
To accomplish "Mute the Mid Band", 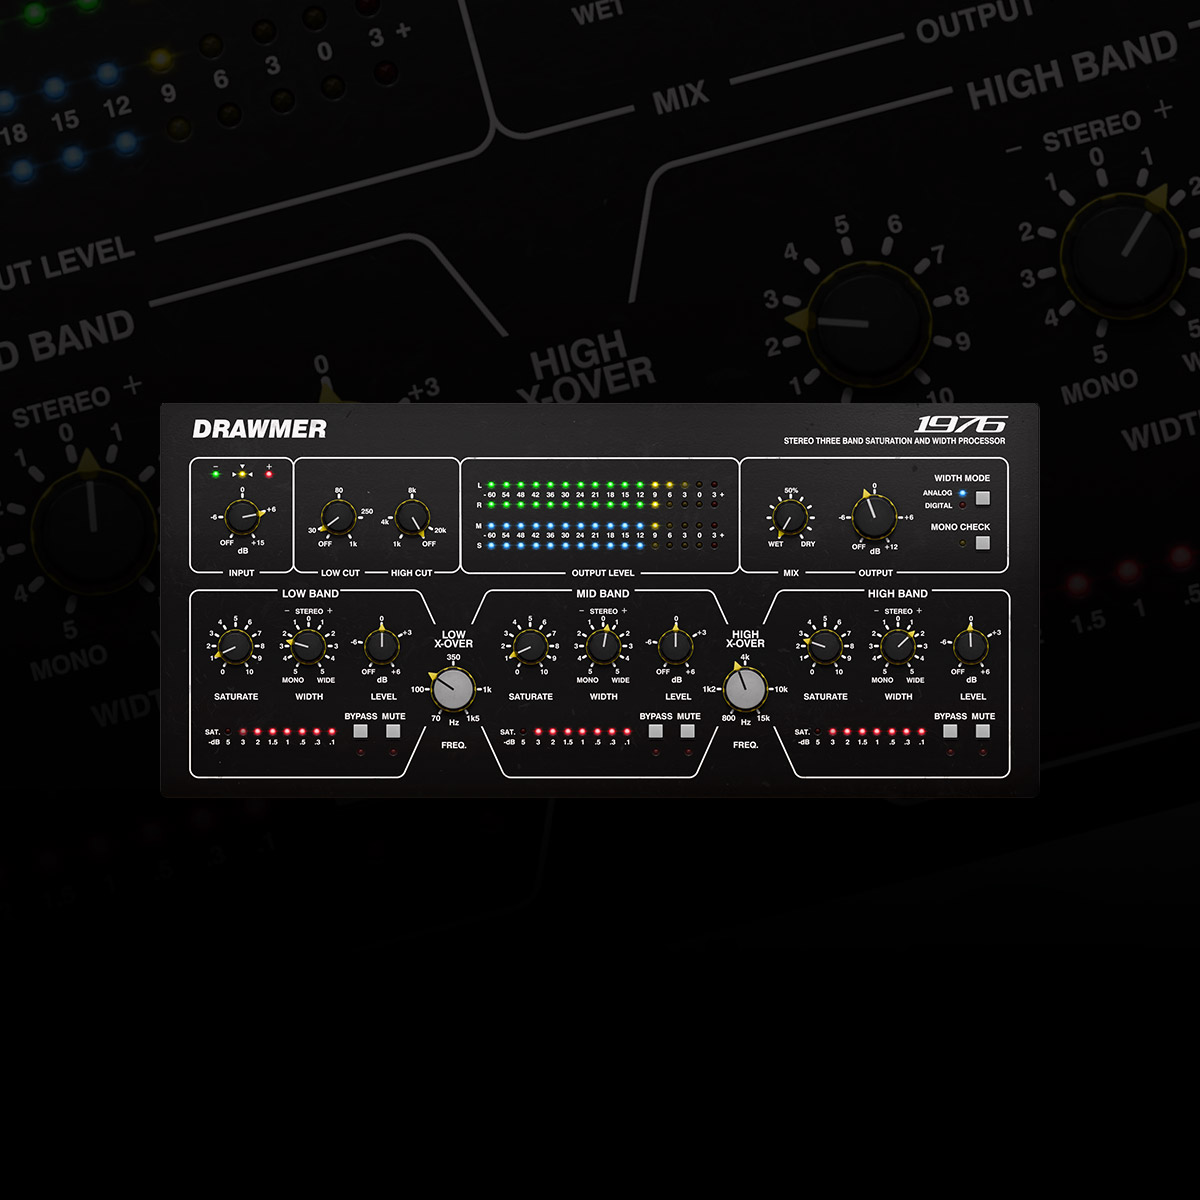I will (x=688, y=731).
